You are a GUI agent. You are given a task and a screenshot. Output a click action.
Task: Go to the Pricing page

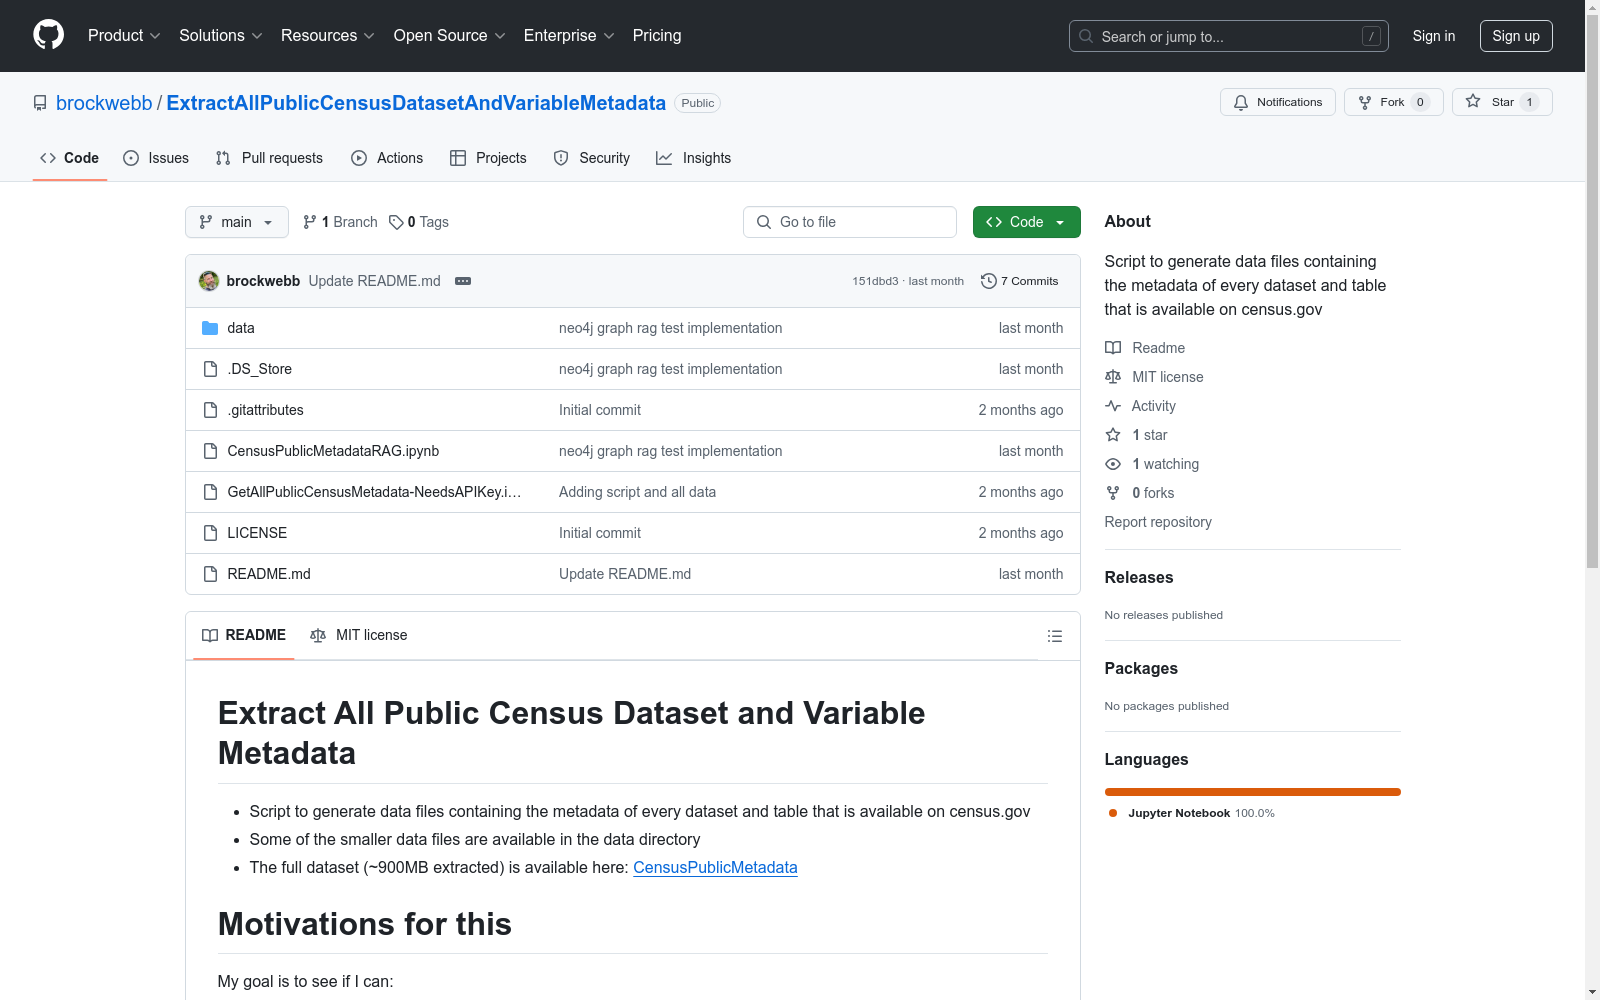[x=657, y=36]
